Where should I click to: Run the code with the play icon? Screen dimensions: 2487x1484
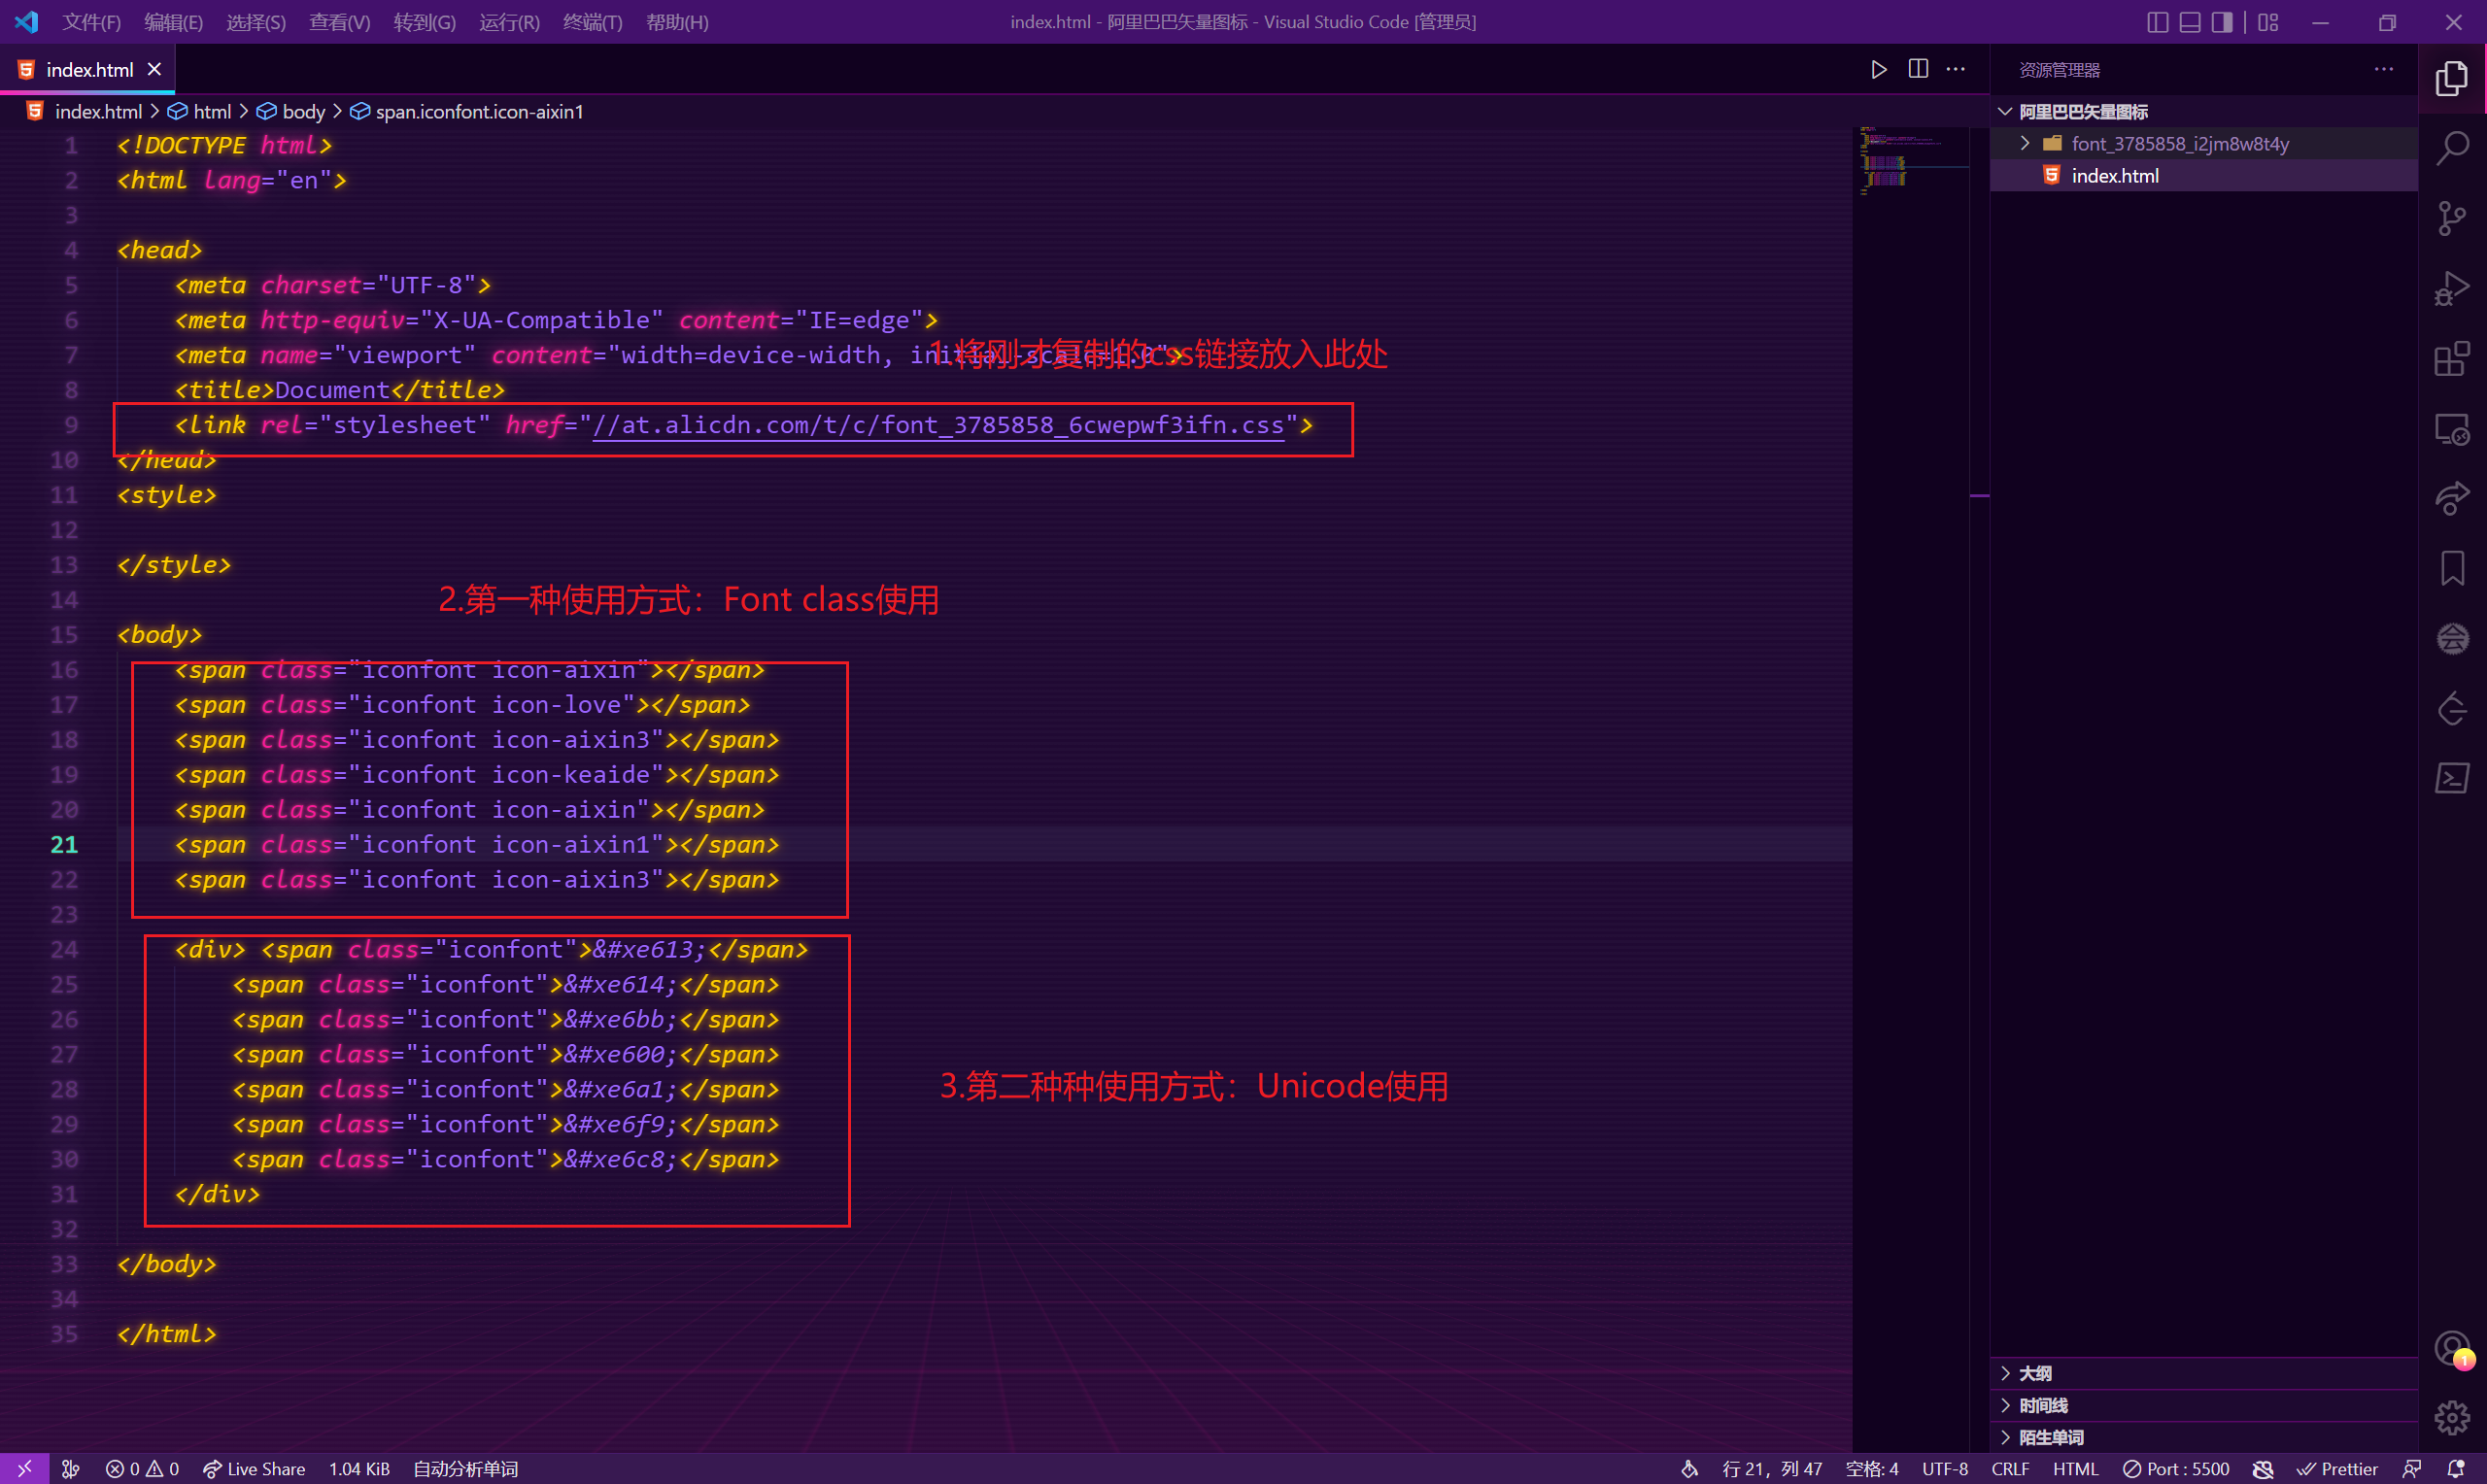pyautogui.click(x=1878, y=69)
